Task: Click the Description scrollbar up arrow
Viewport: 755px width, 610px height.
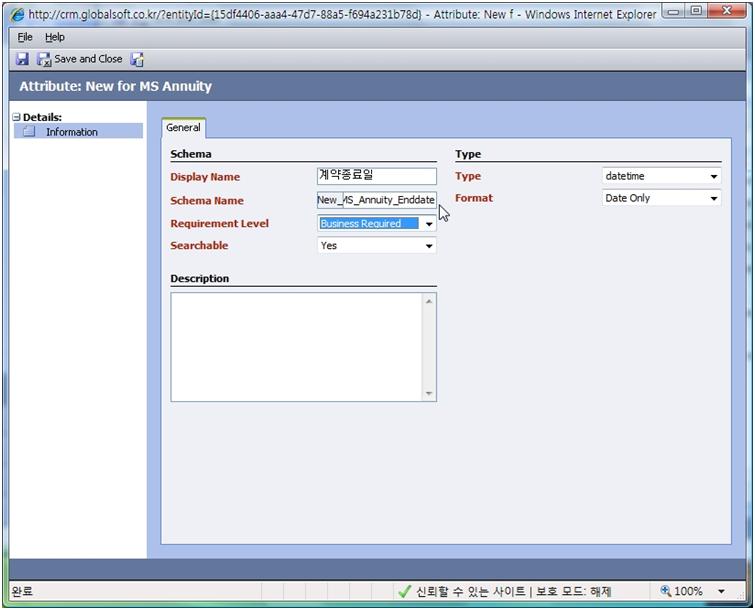Action: pos(429,301)
